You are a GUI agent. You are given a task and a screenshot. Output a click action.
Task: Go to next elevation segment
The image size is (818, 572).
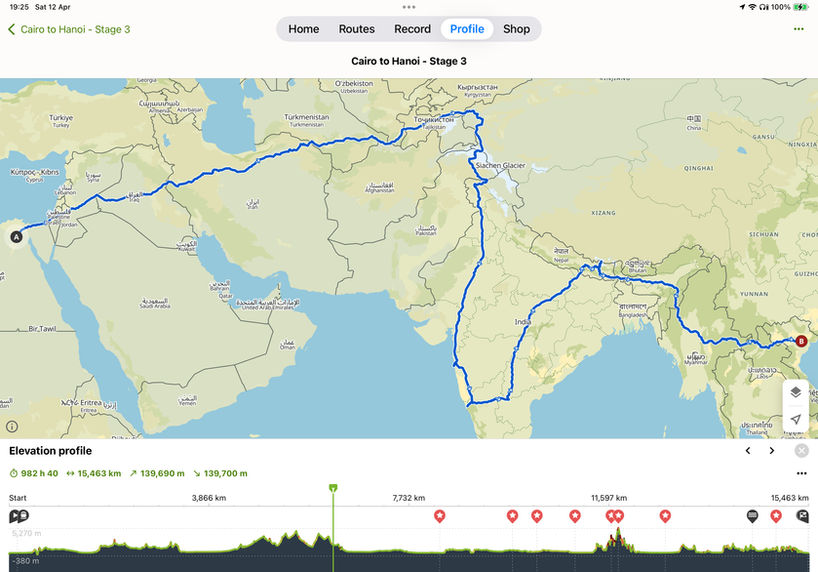point(772,450)
